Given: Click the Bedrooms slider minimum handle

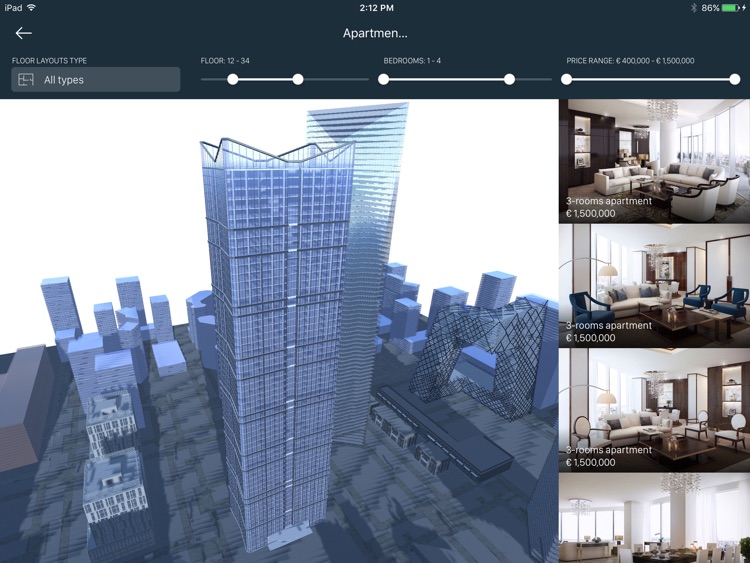Looking at the screenshot, I should point(383,79).
